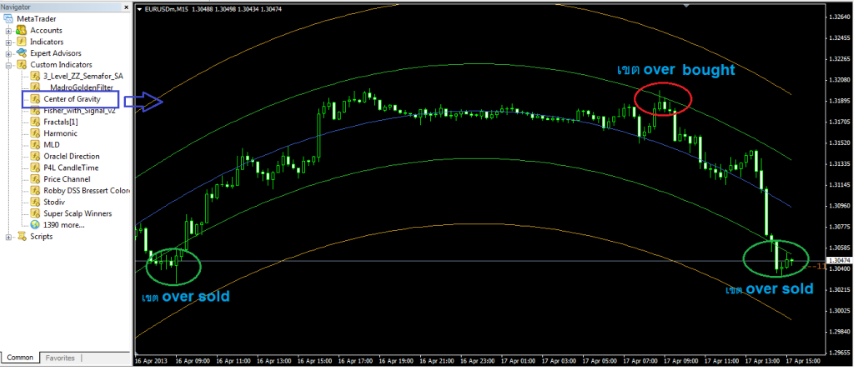The height and width of the screenshot is (367, 854).
Task: Select Center of Gravity indicator
Action: (x=72, y=99)
